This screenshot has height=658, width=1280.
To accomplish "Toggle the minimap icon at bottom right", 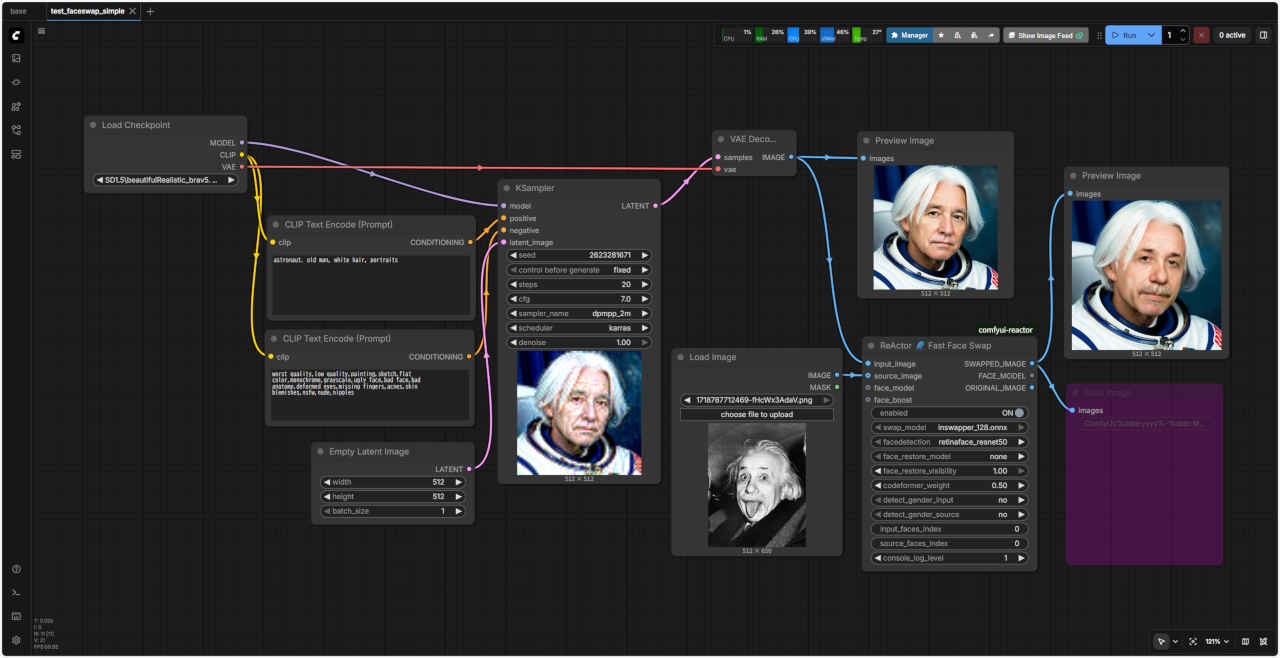I will pos(1245,641).
